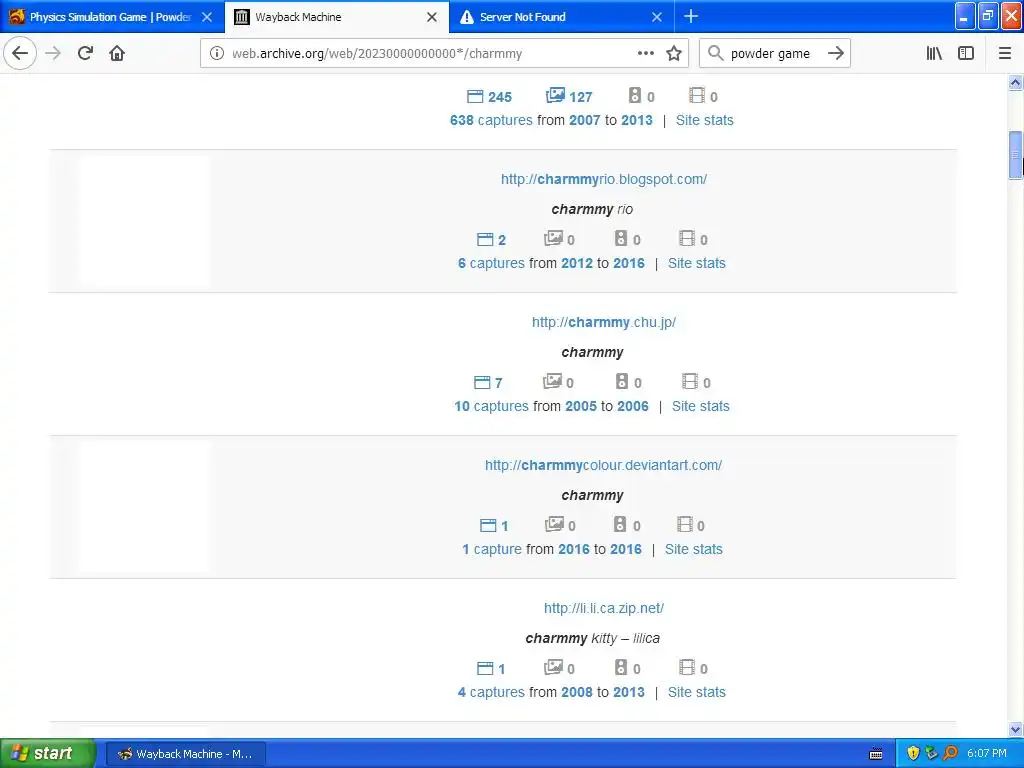
Task: Click the security shield tray icon
Action: tap(913, 754)
